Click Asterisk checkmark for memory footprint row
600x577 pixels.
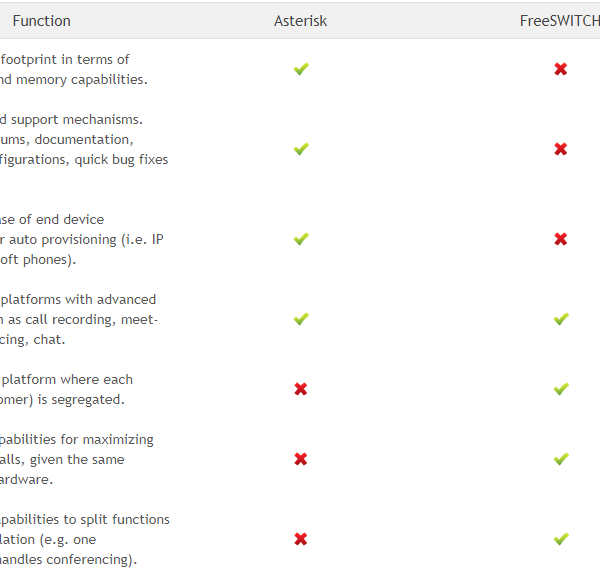301,69
